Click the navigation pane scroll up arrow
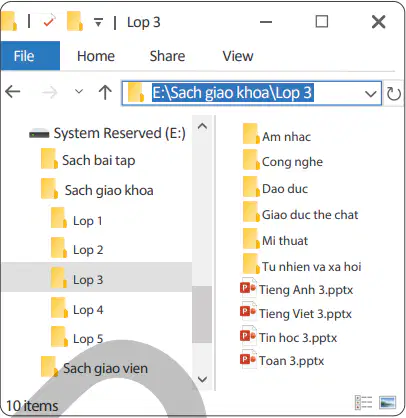 [202, 126]
